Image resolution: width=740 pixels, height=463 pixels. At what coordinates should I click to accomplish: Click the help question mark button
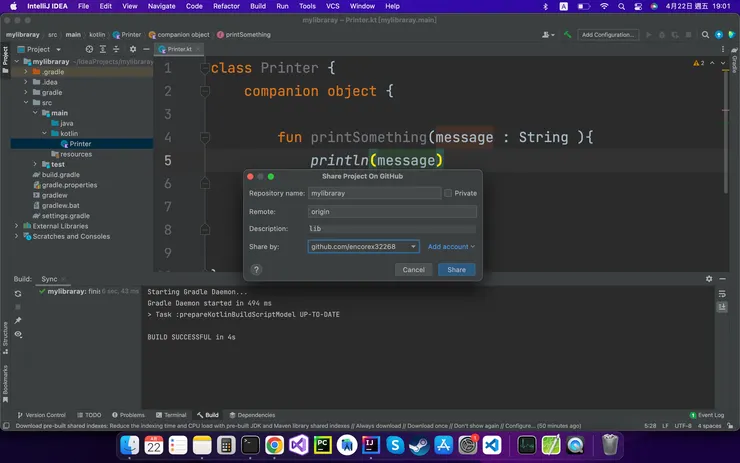(256, 270)
